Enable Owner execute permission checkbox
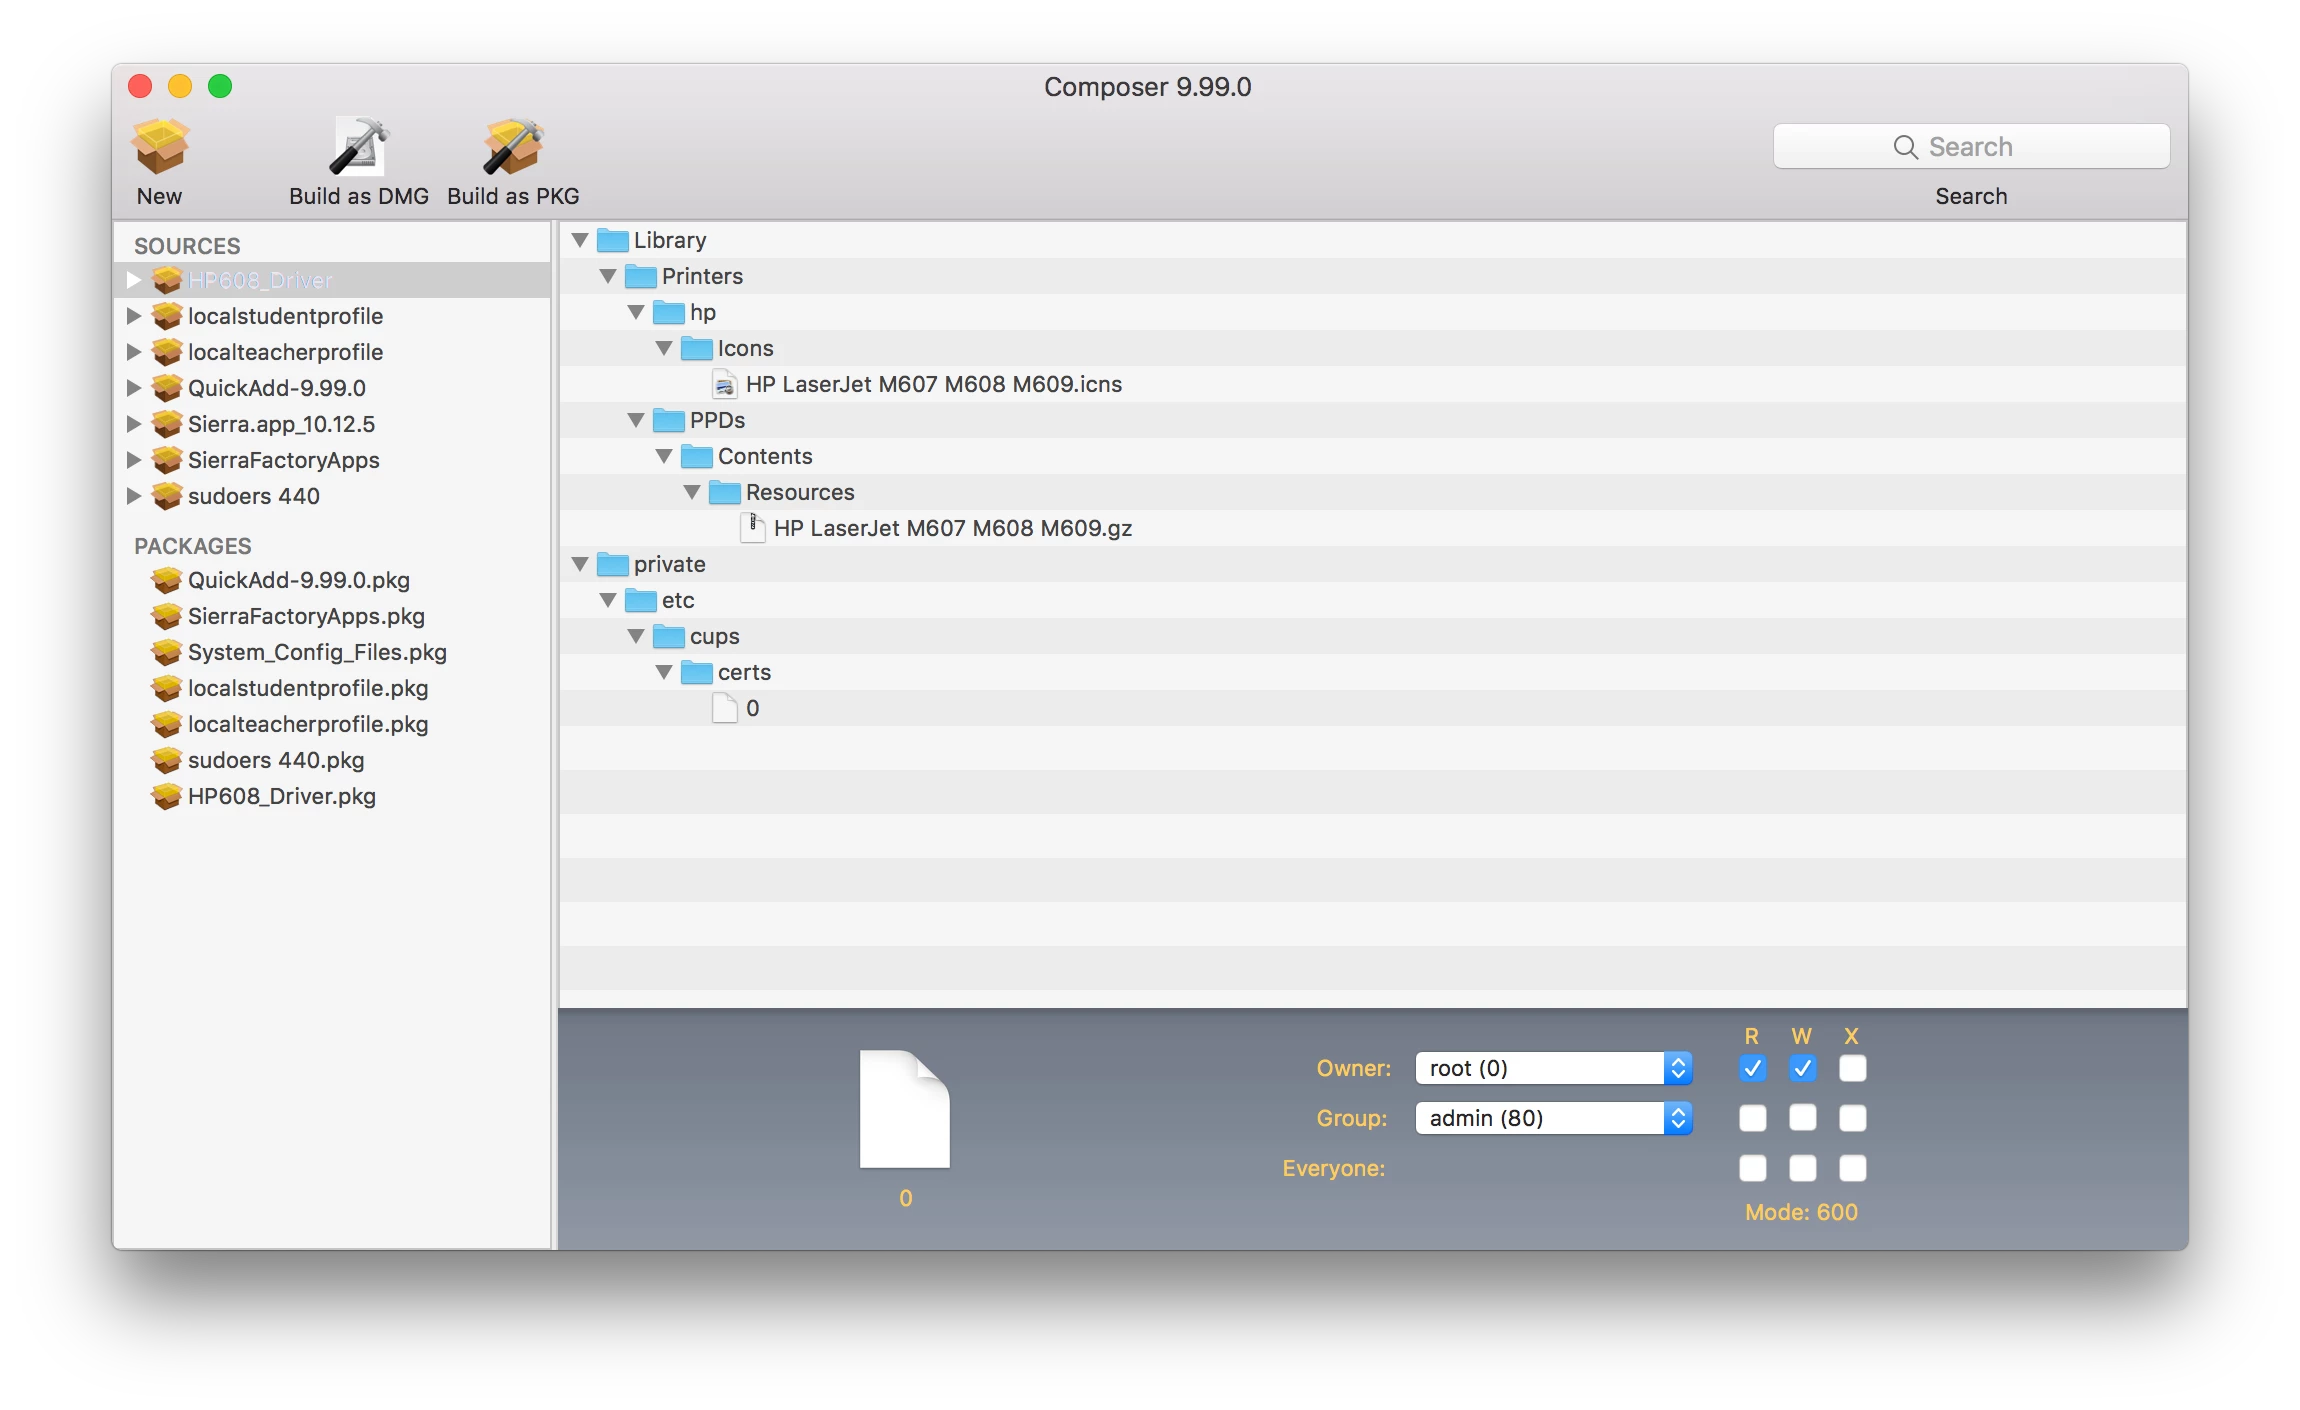Viewport: 2300px width, 1410px height. coord(1852,1068)
